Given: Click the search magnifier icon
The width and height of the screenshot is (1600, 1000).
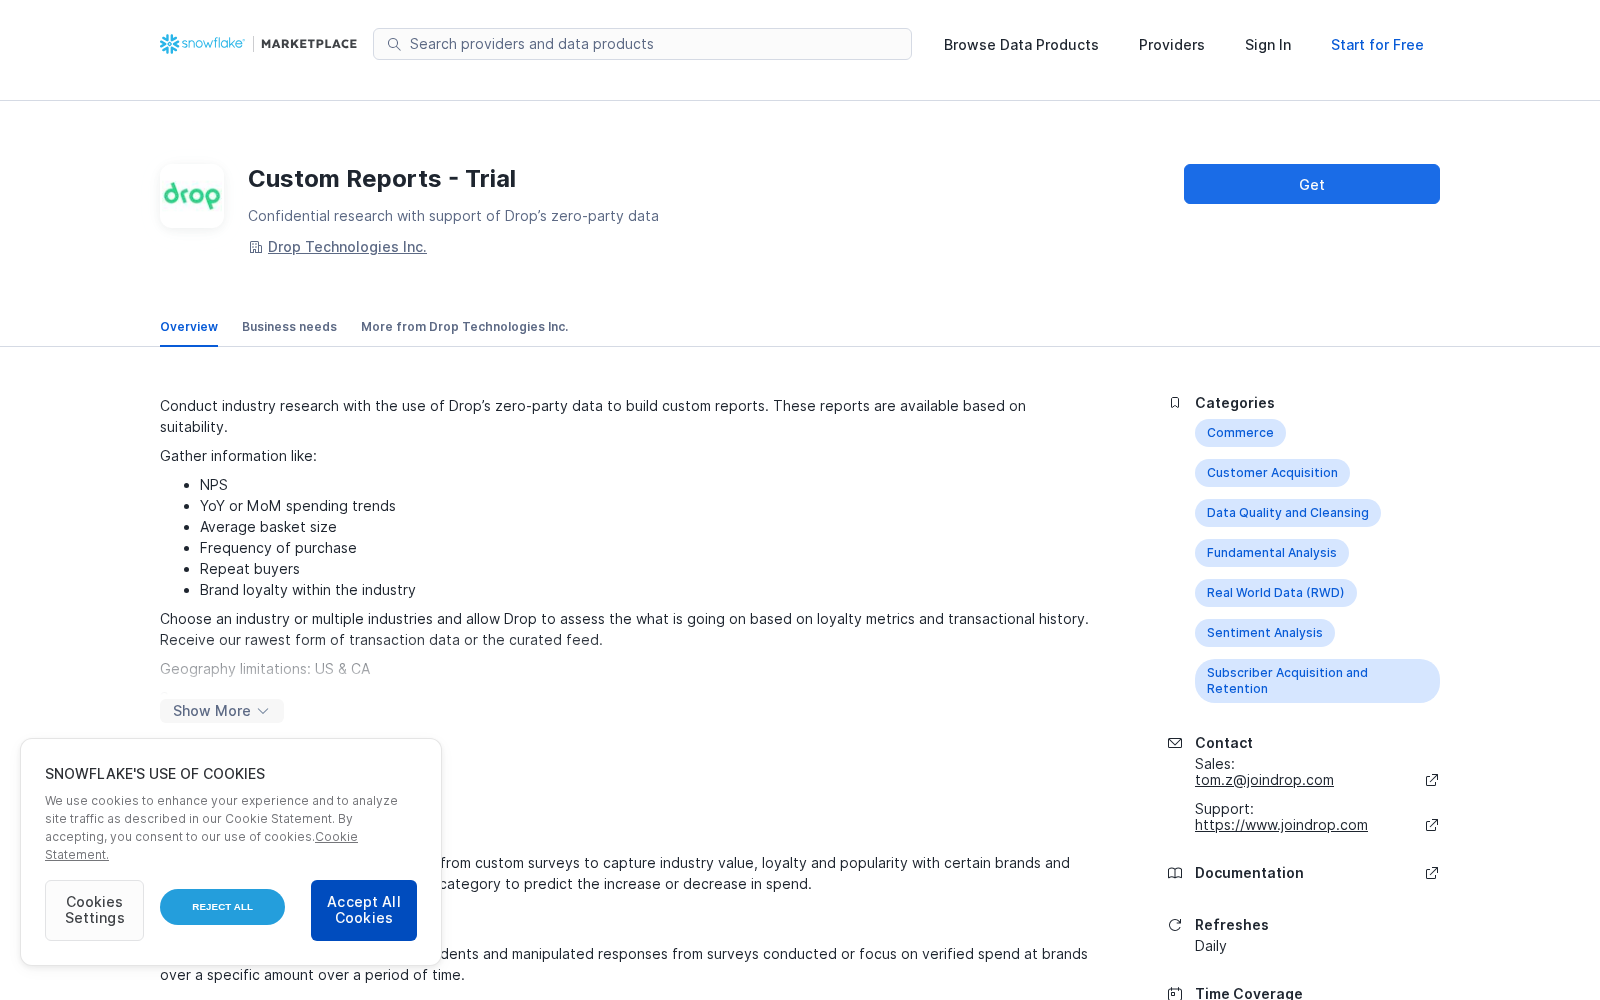Looking at the screenshot, I should pos(394,44).
